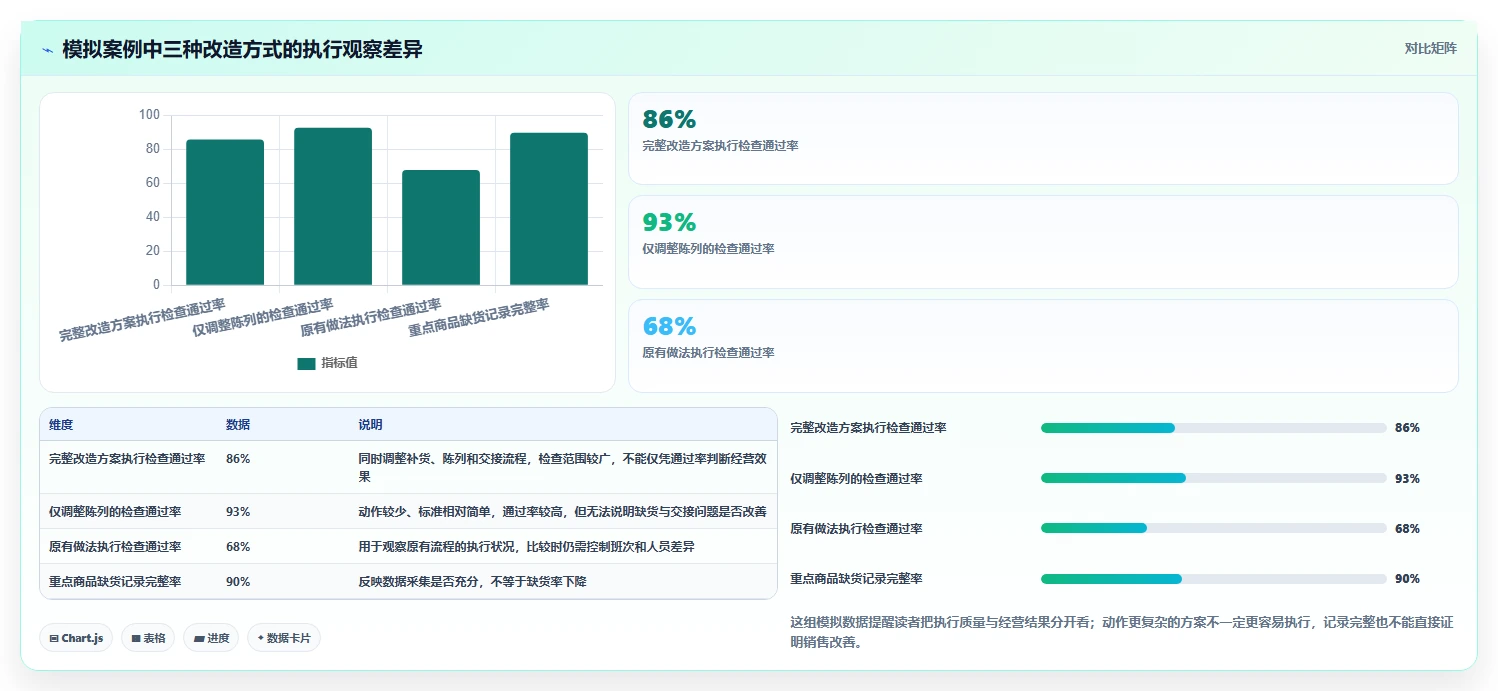Image resolution: width=1498 pixels, height=691 pixels.
Task: Click the 数据卡片 tag chip
Action: click(284, 638)
